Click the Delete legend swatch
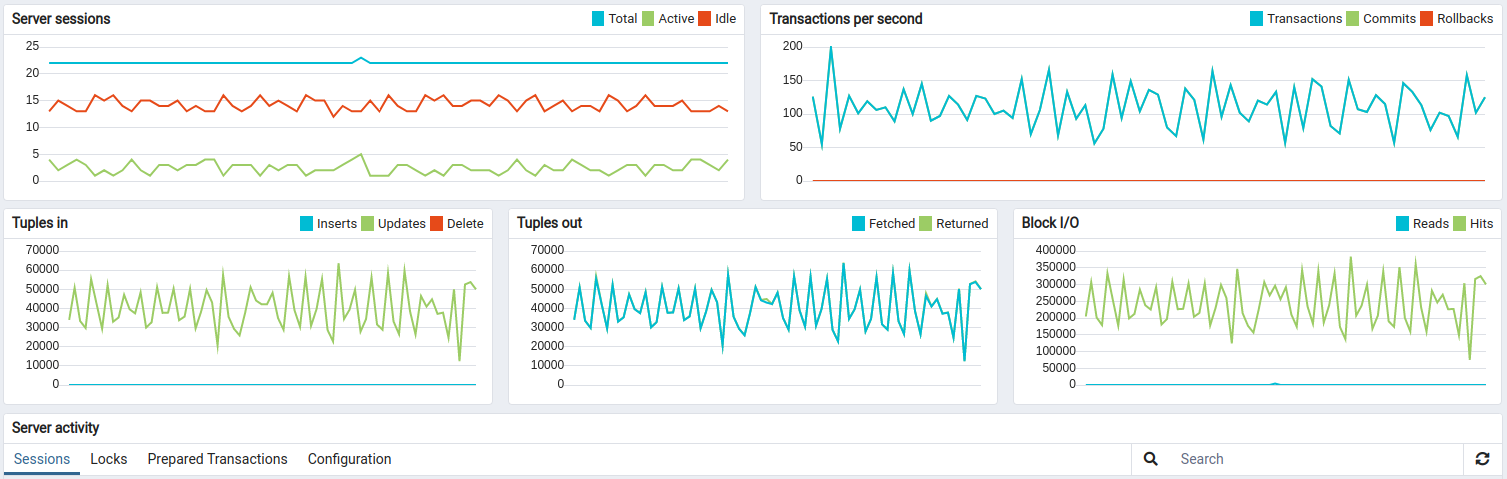The image size is (1507, 479). pyautogui.click(x=436, y=224)
